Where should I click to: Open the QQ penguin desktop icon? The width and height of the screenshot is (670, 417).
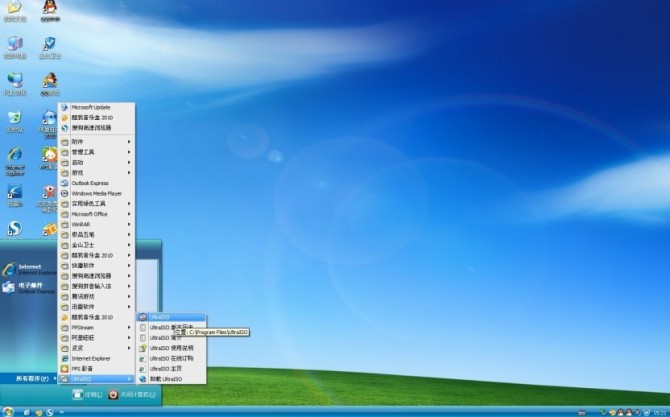click(48, 10)
